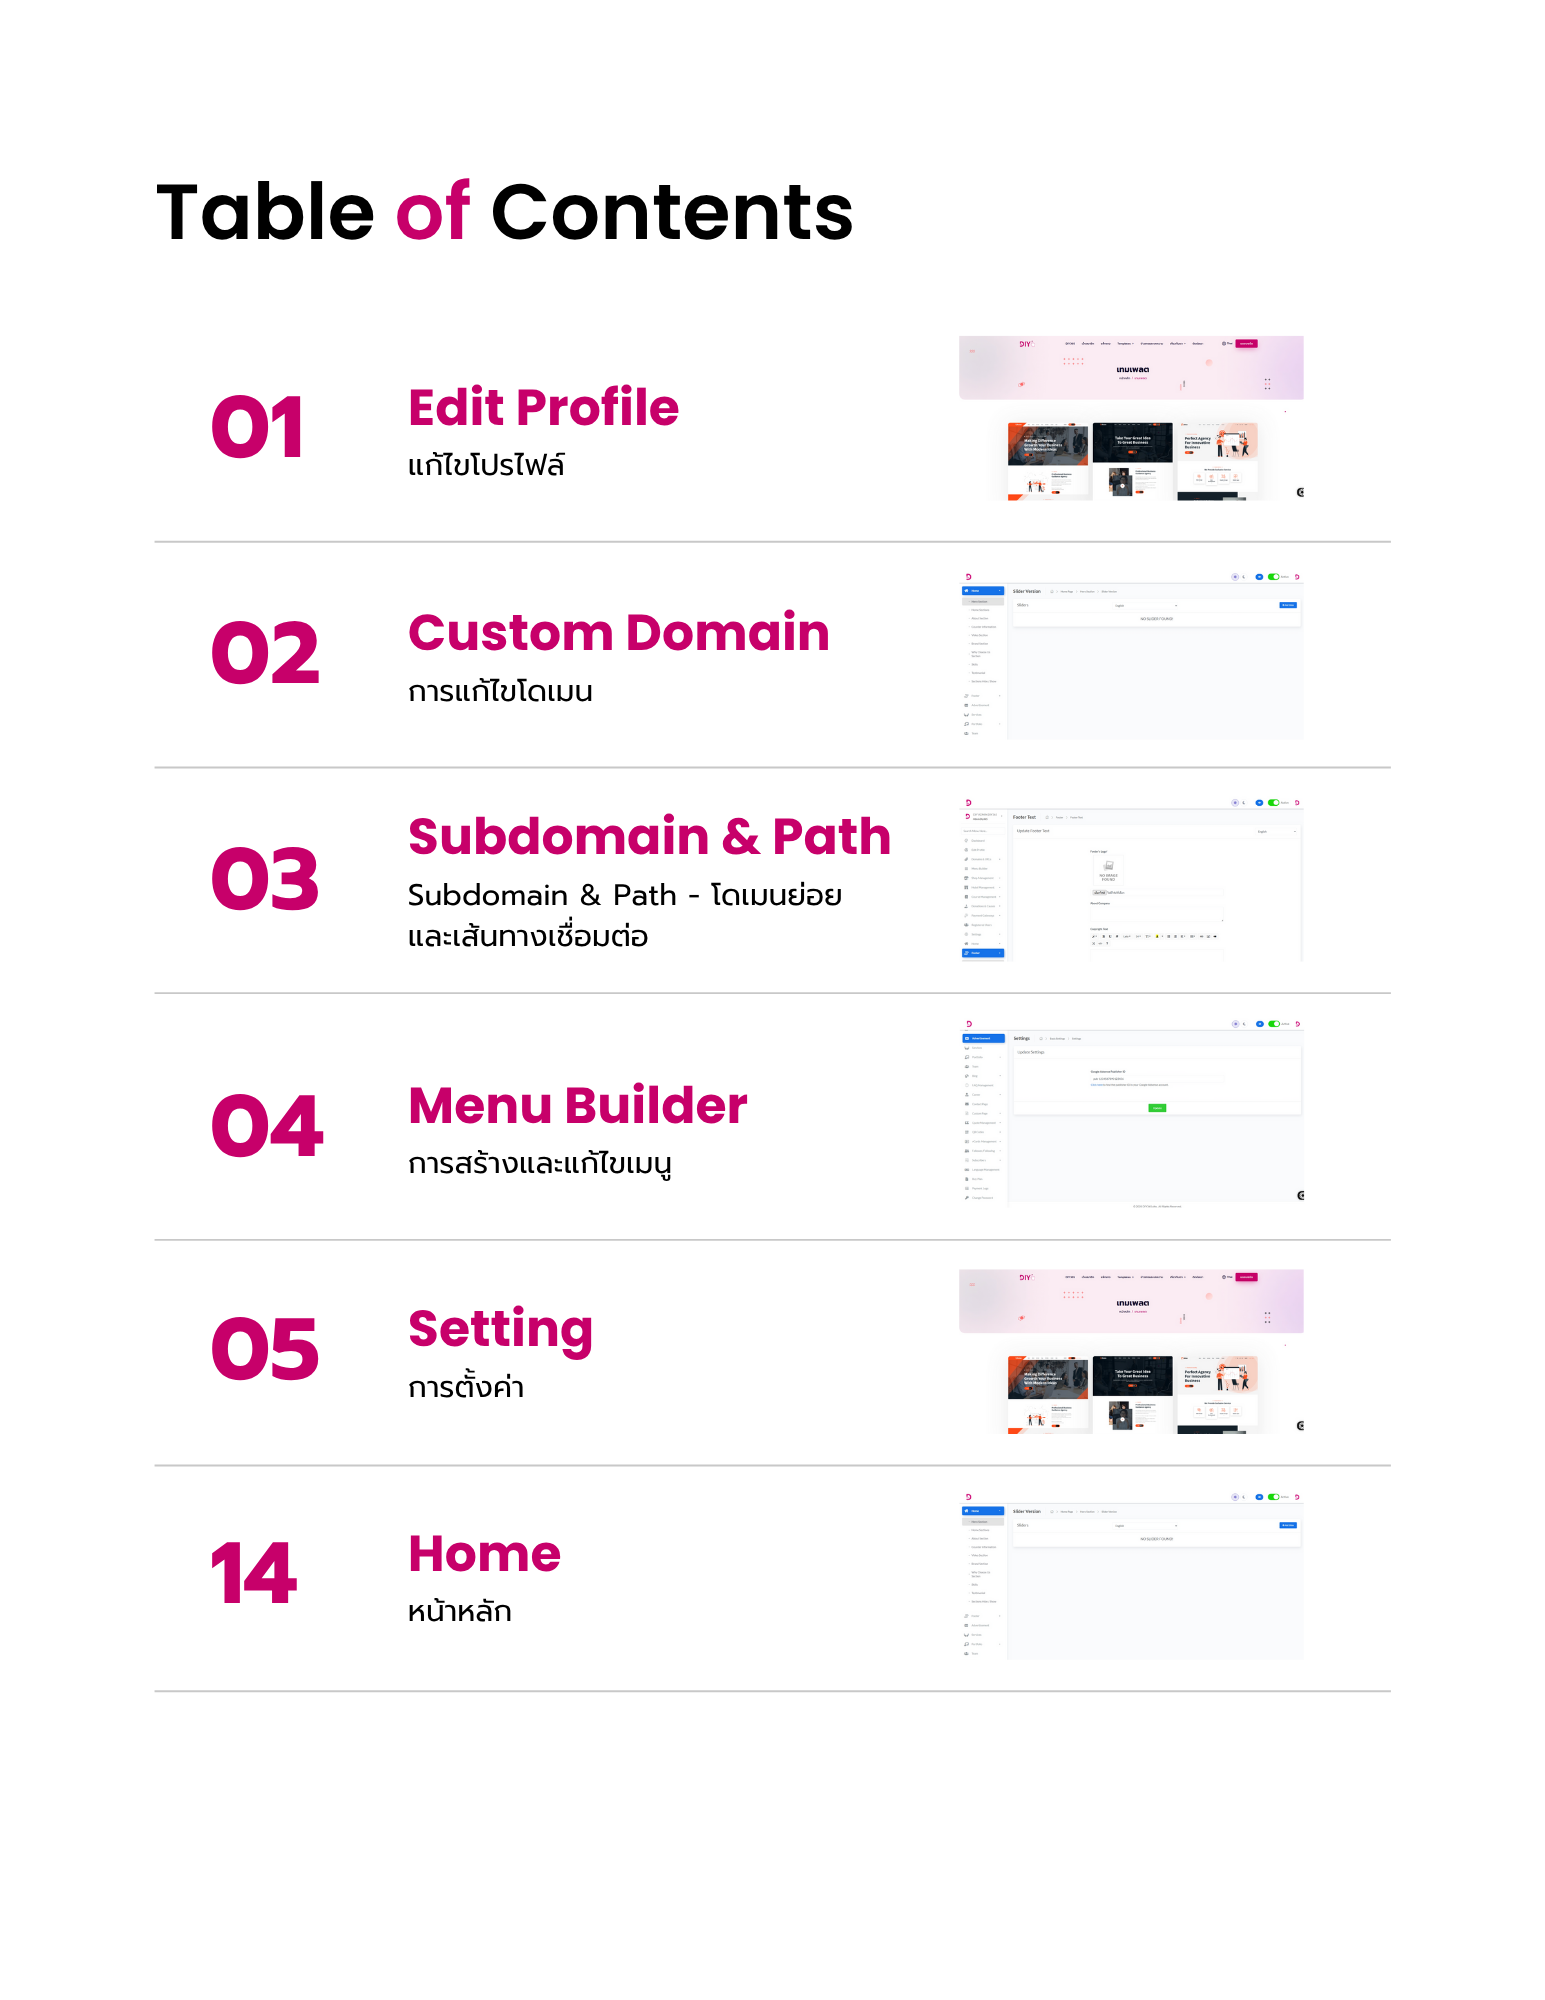Toggle green switch in Menu Builder thumbnail

(x=1273, y=1024)
